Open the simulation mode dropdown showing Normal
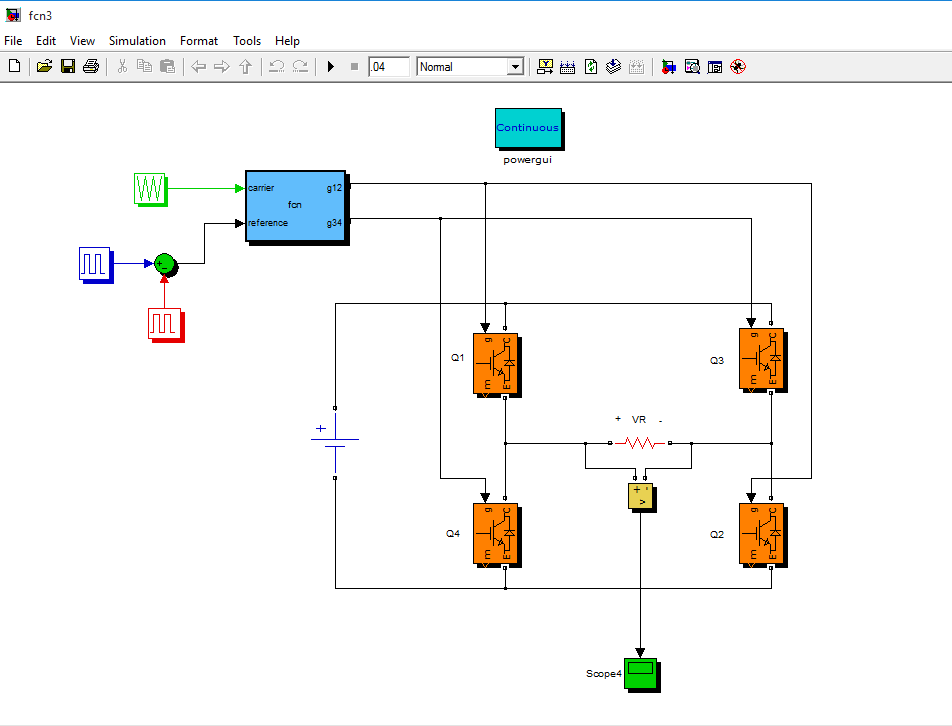Viewport: 952px width, 726px height. tap(470, 67)
